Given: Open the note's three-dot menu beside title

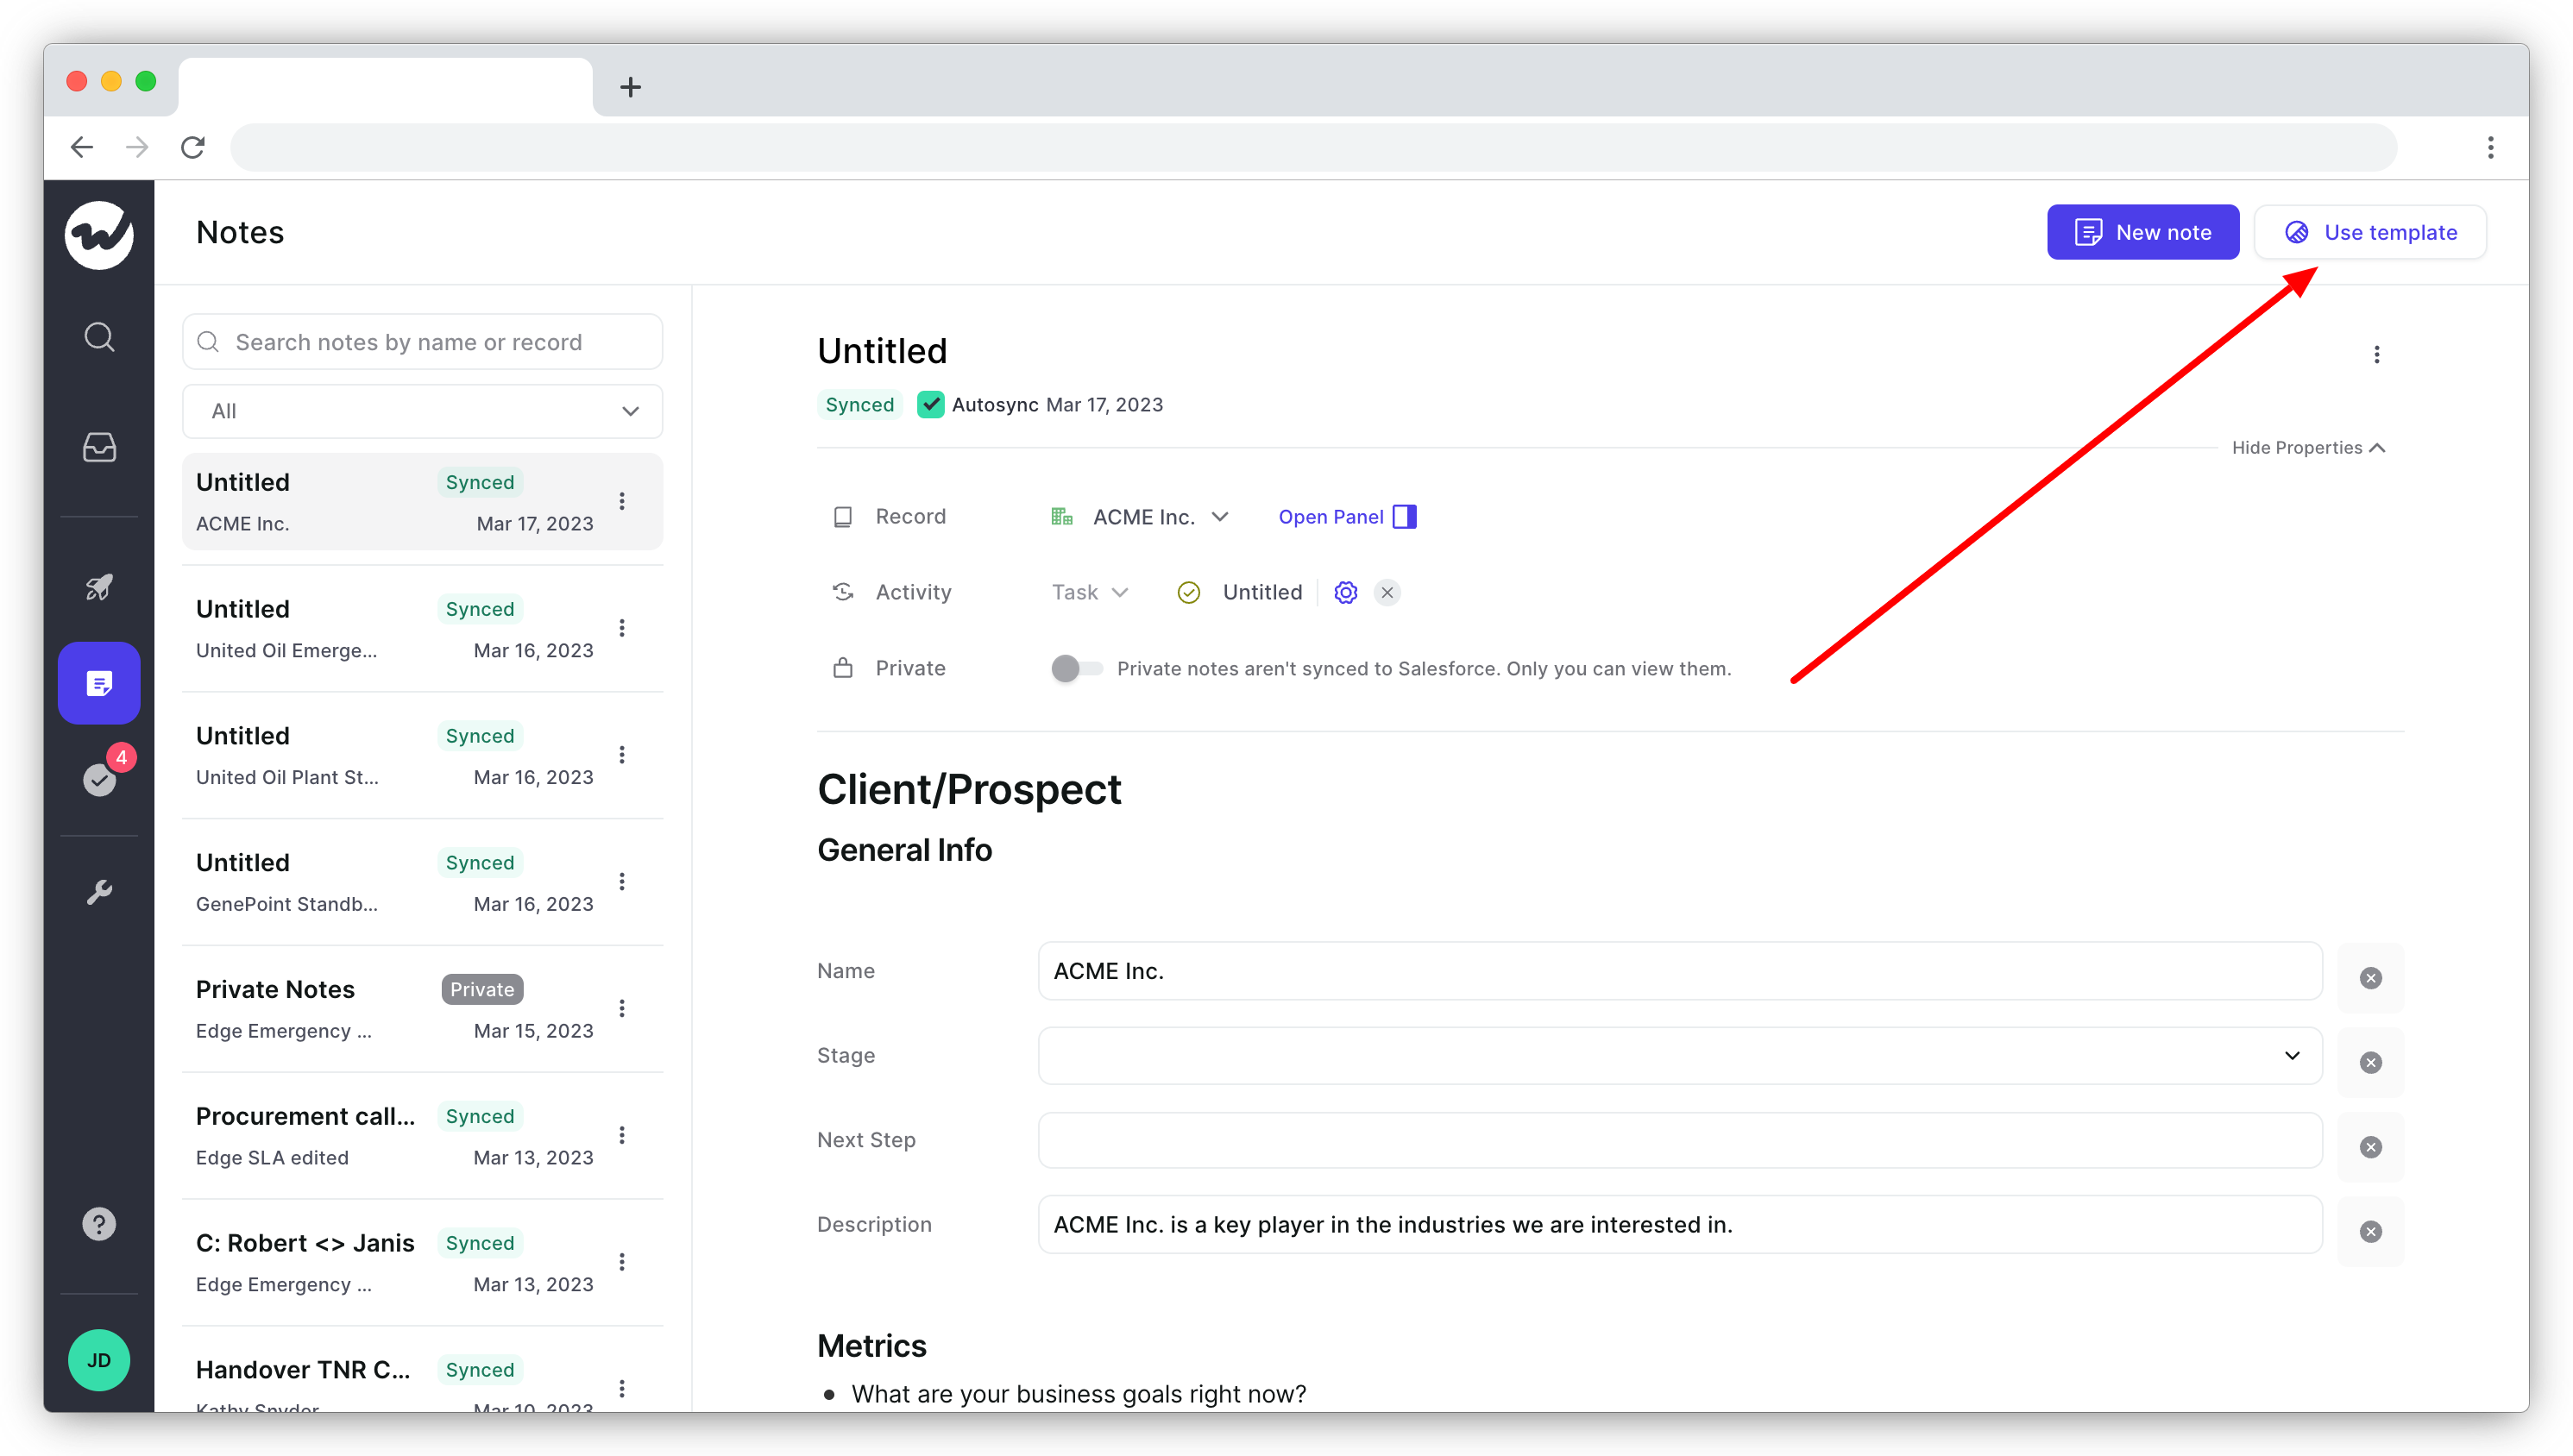Looking at the screenshot, I should [2376, 355].
